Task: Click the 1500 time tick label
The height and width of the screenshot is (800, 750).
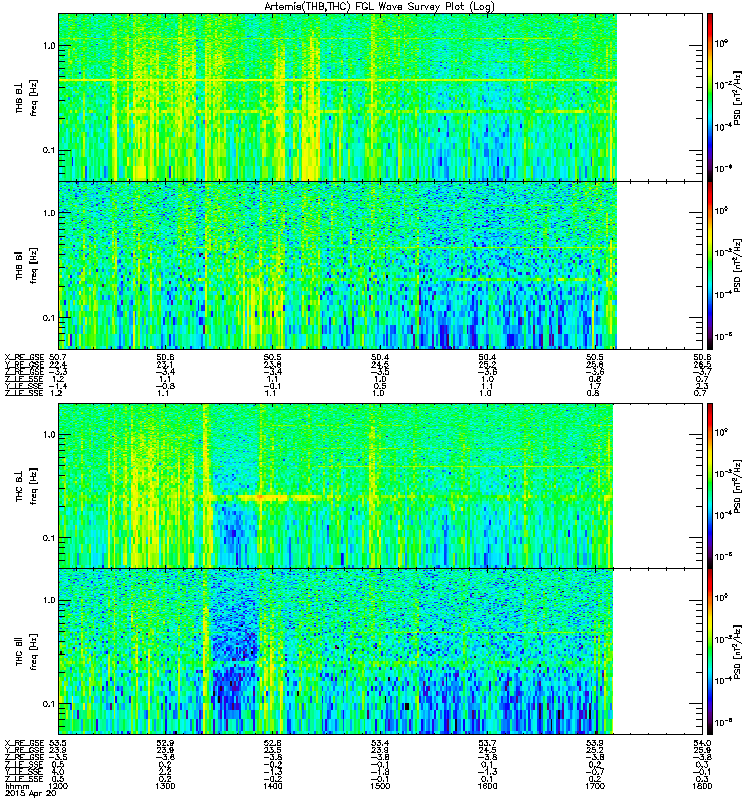Action: (380, 786)
